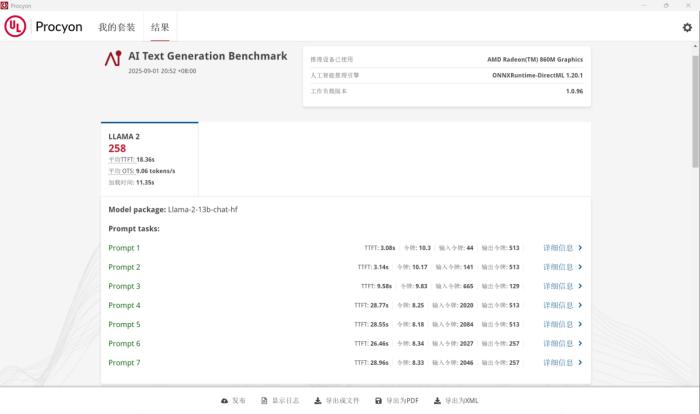The image size is (700, 414).
Task: Switch to the 结果 tab
Action: point(160,27)
